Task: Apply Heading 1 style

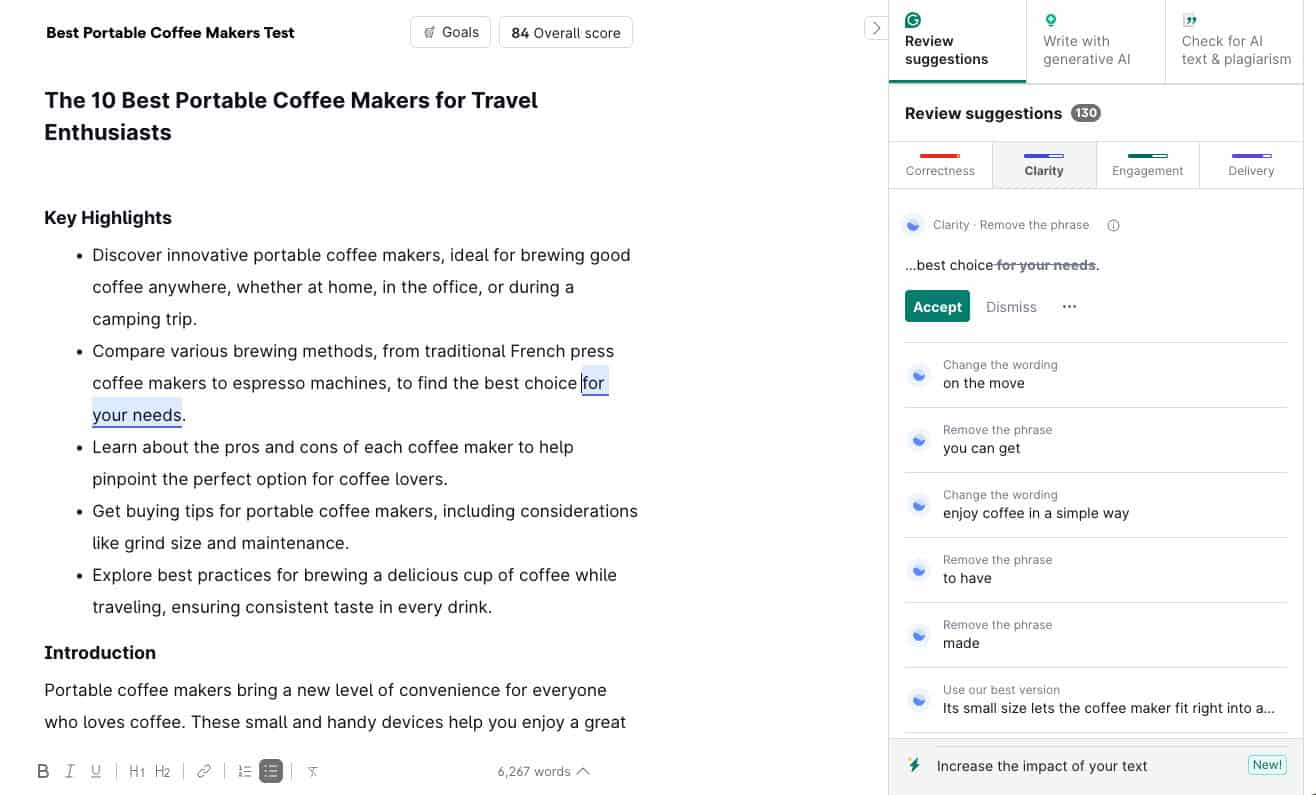Action: [x=137, y=771]
